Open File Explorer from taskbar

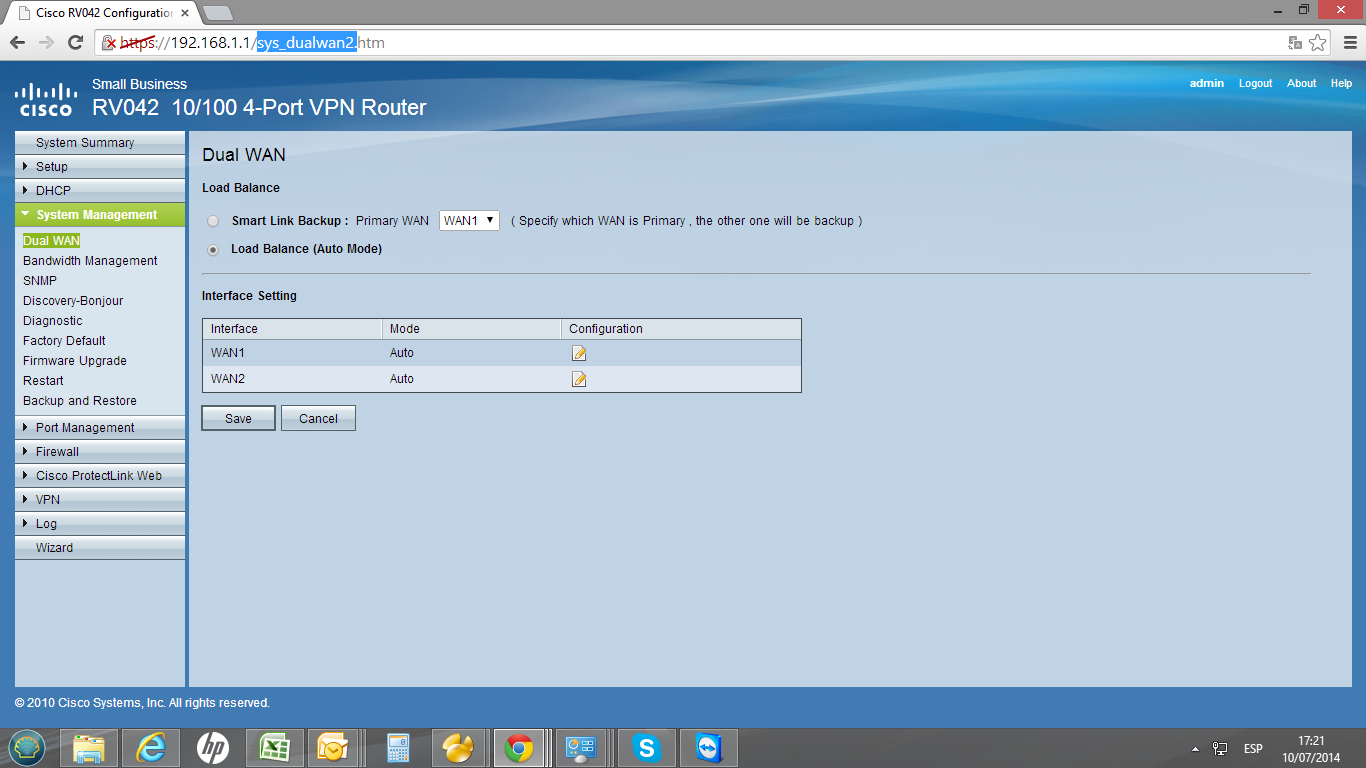[90, 747]
